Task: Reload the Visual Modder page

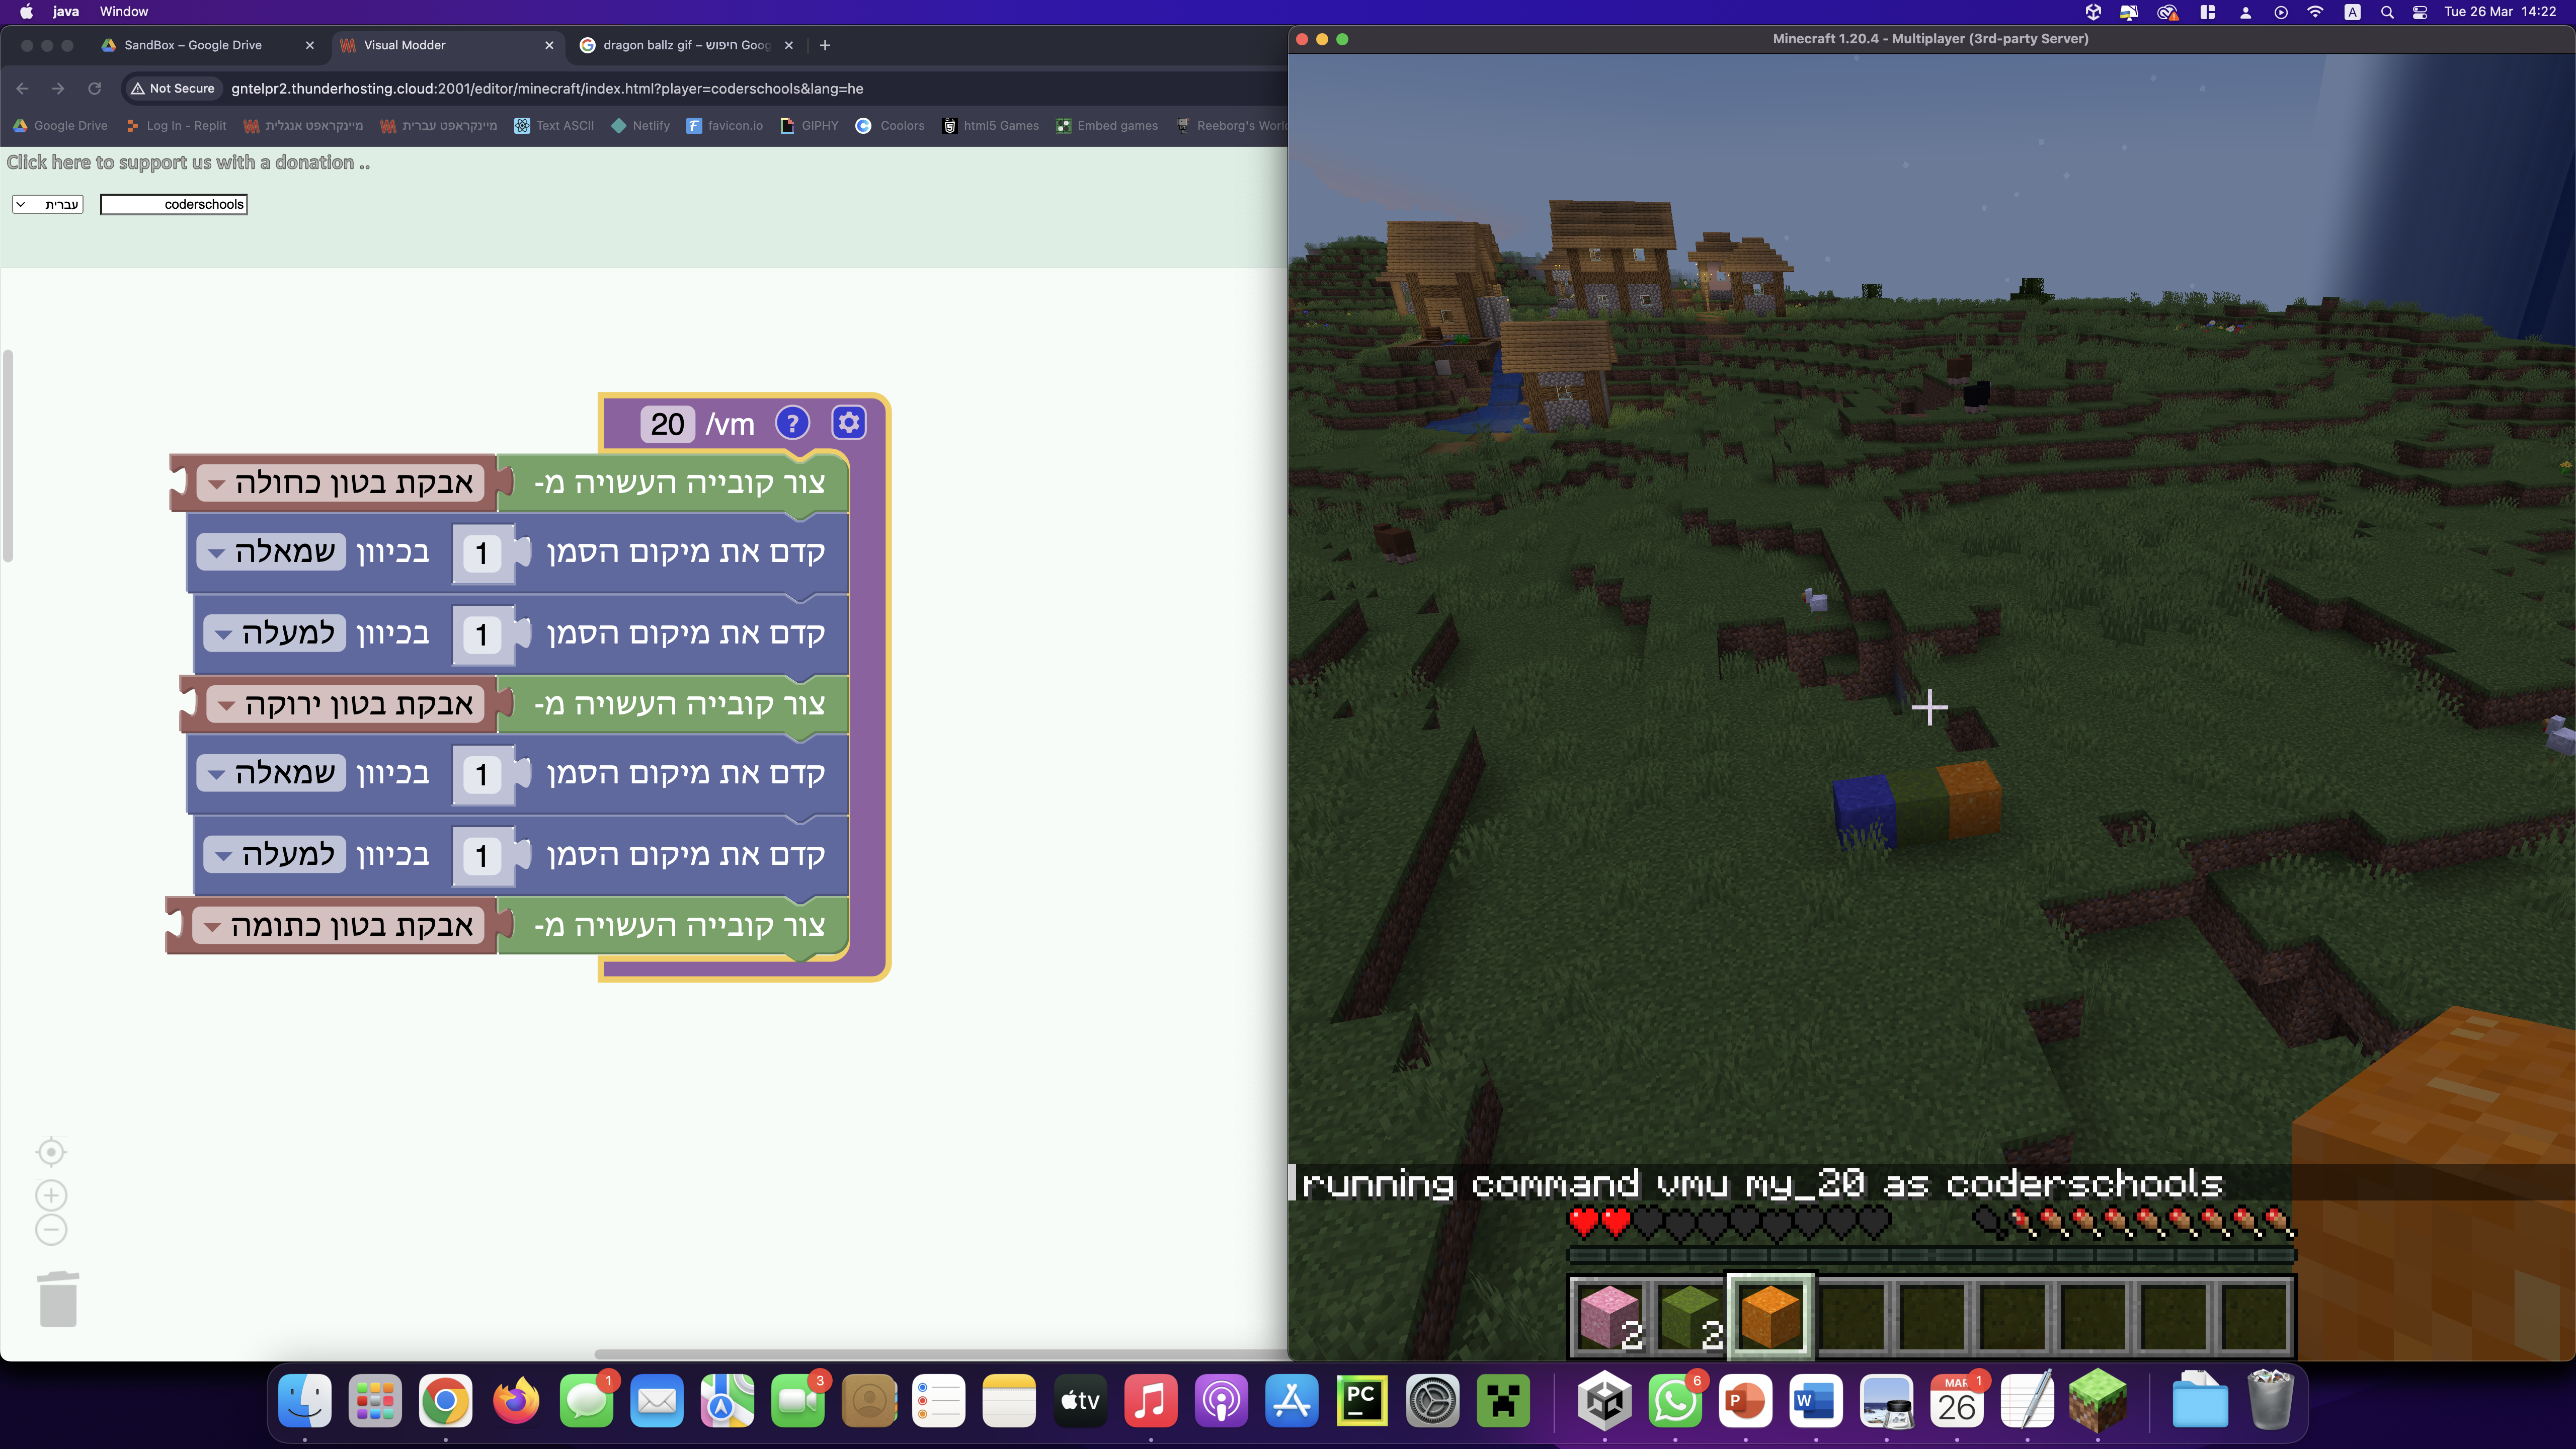Action: [x=94, y=88]
